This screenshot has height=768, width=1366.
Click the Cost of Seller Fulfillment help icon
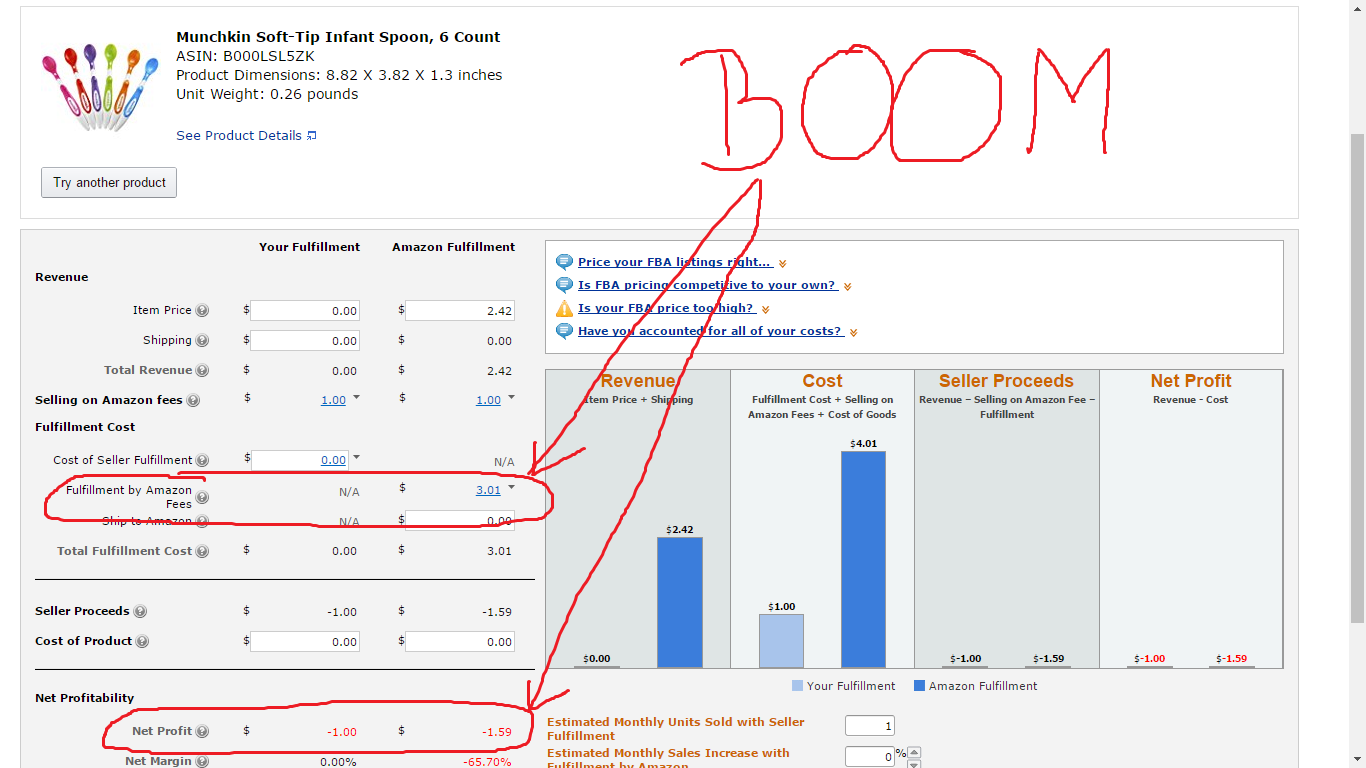coord(202,461)
